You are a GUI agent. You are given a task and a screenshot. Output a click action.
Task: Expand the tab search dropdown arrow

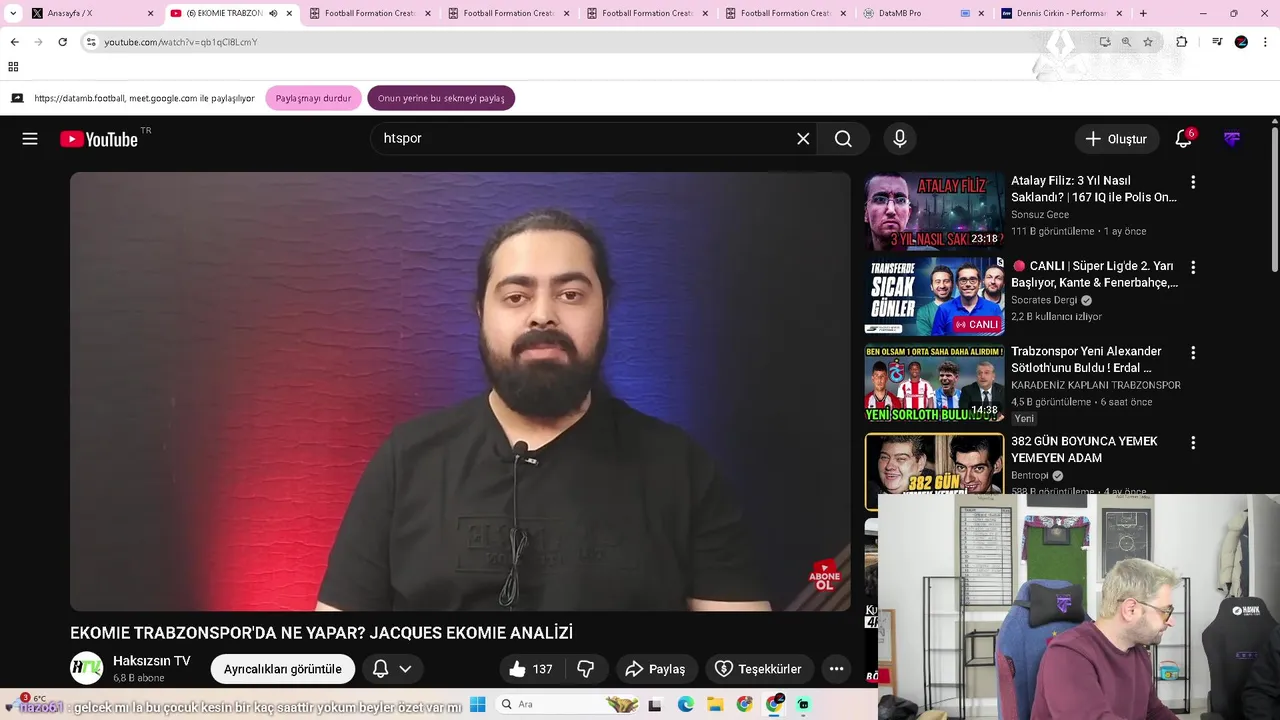12,13
